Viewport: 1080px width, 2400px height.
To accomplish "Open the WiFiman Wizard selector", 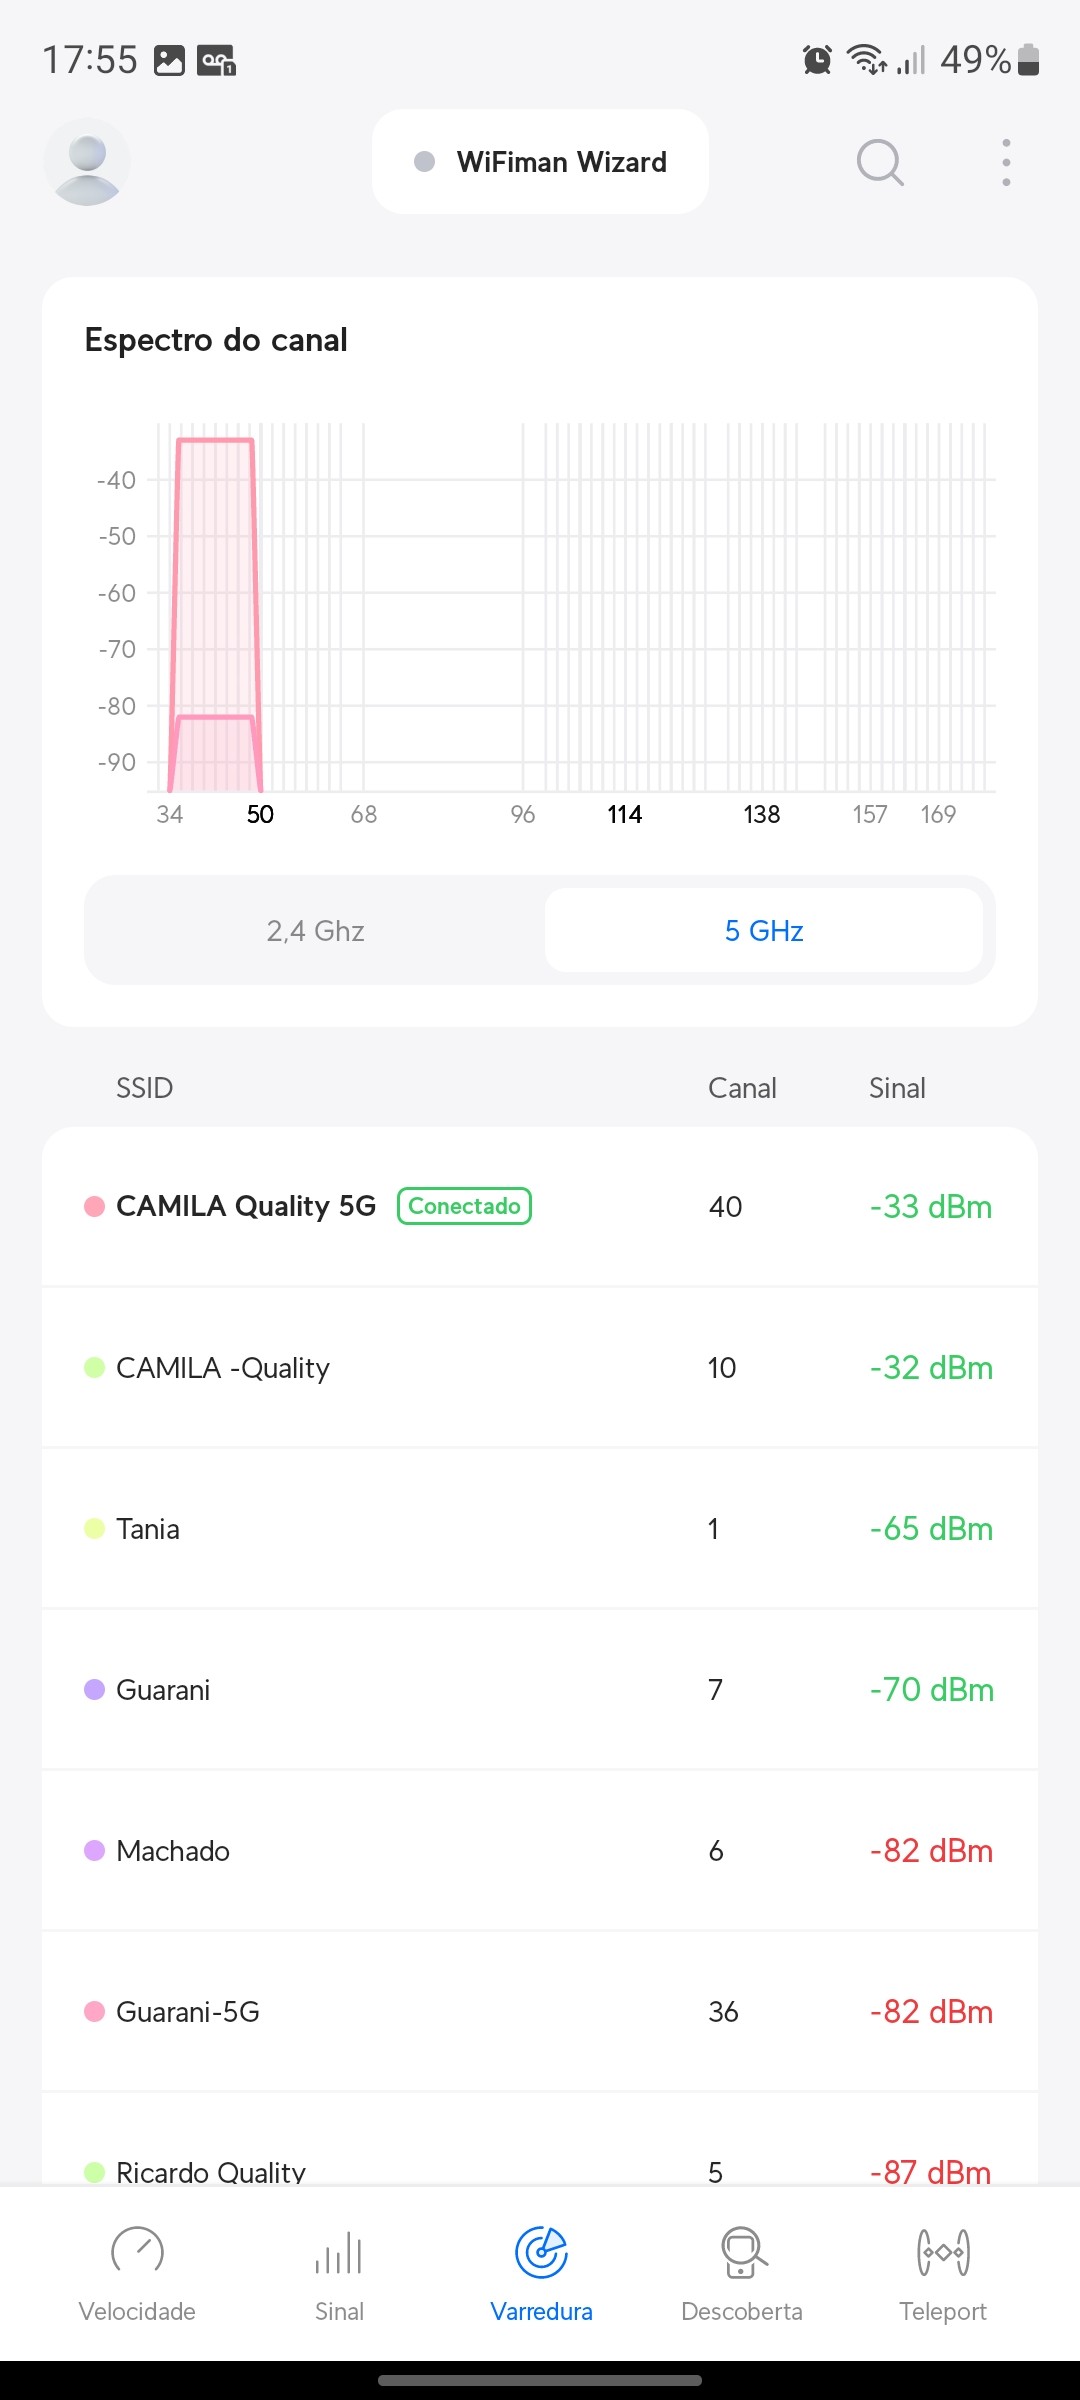I will click(x=541, y=162).
